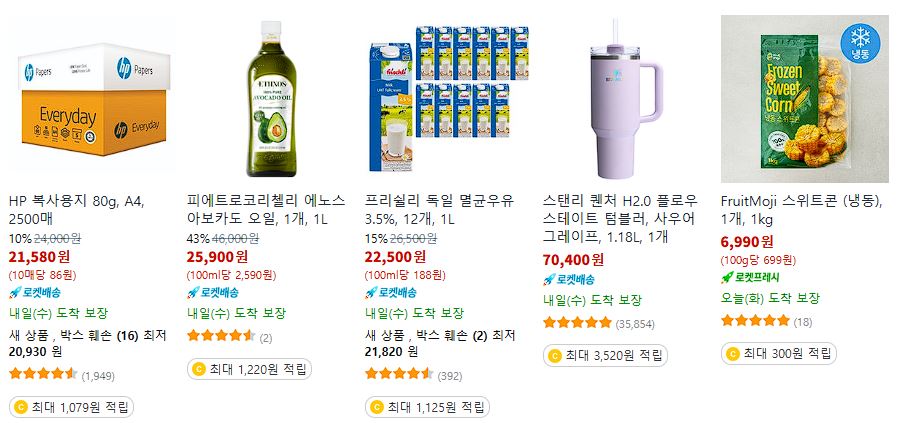
Task: Open the 프리쉴리 독일 멸균우유 product title
Action: (439, 209)
